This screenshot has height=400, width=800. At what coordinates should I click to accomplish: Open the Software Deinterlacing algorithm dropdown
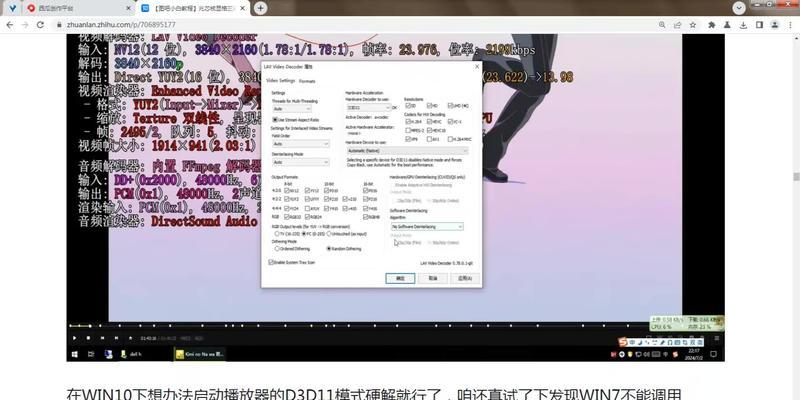click(x=427, y=226)
